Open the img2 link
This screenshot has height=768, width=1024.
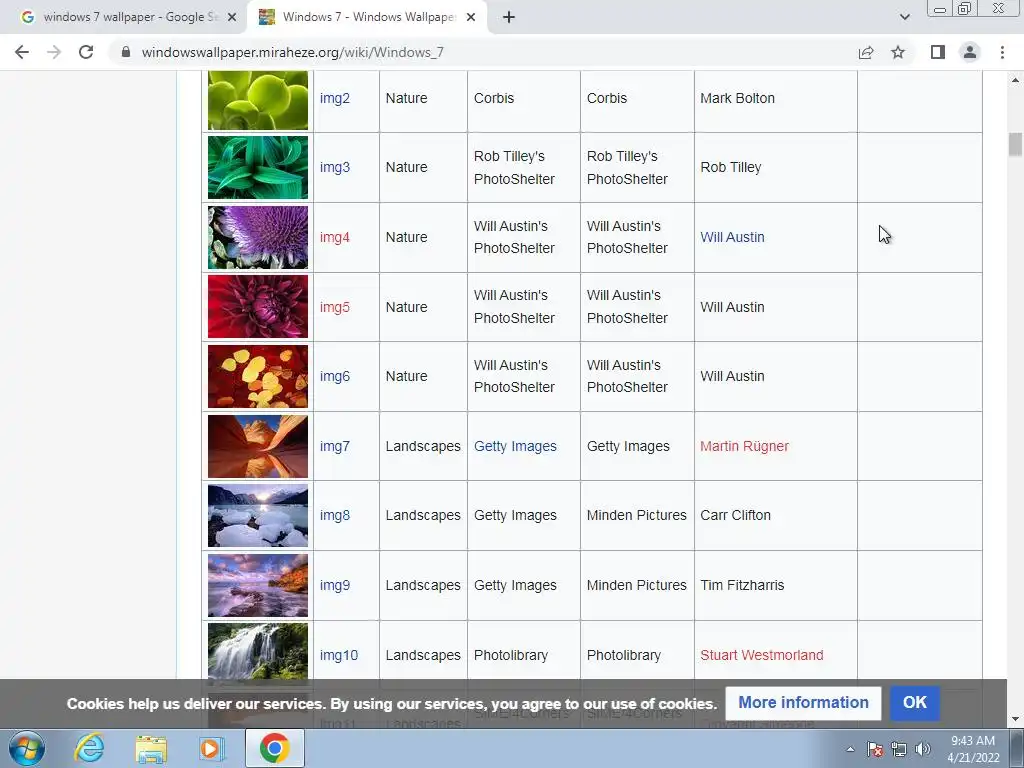[335, 98]
